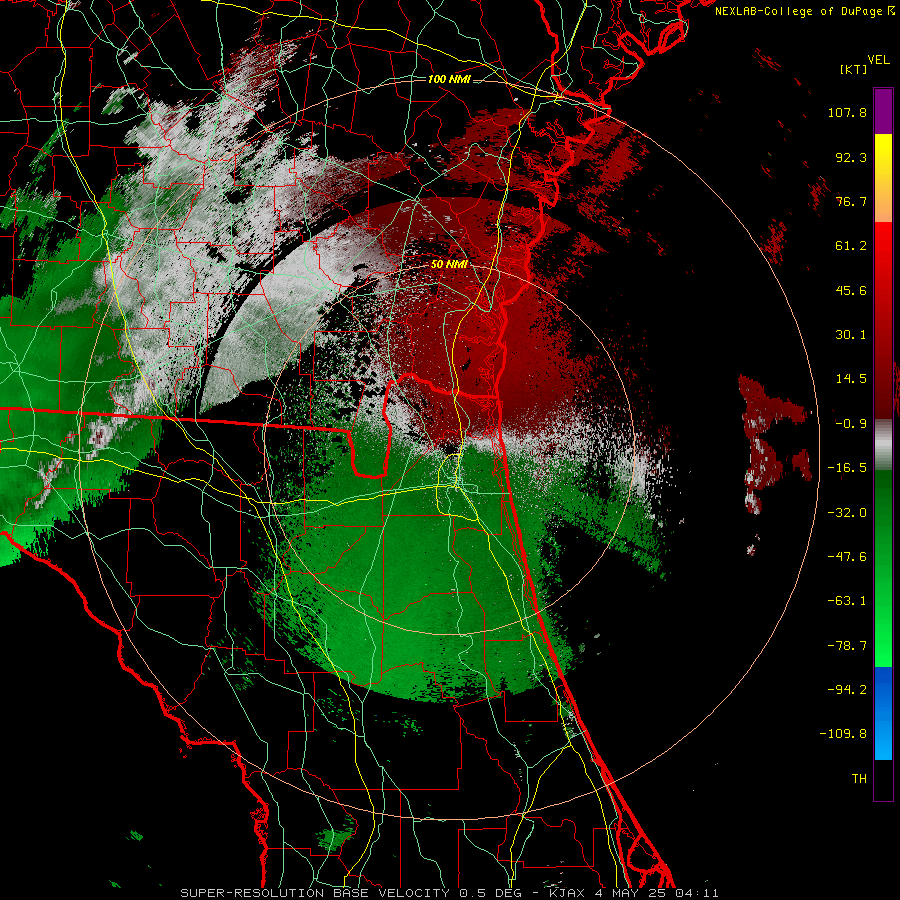
Task: Click the Super-Resolution Base Velocity caption
Action: [449, 893]
